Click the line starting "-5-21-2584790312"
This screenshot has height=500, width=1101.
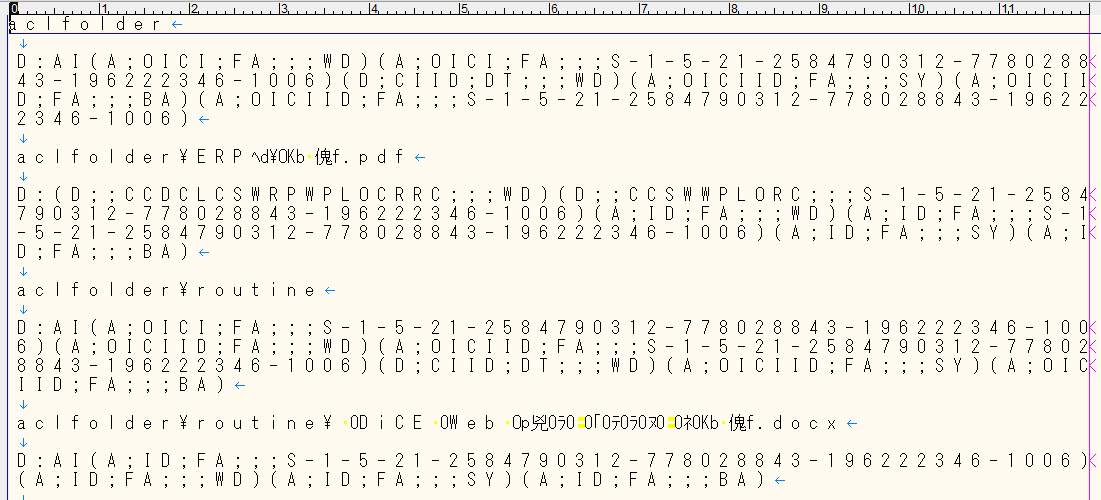point(552,233)
